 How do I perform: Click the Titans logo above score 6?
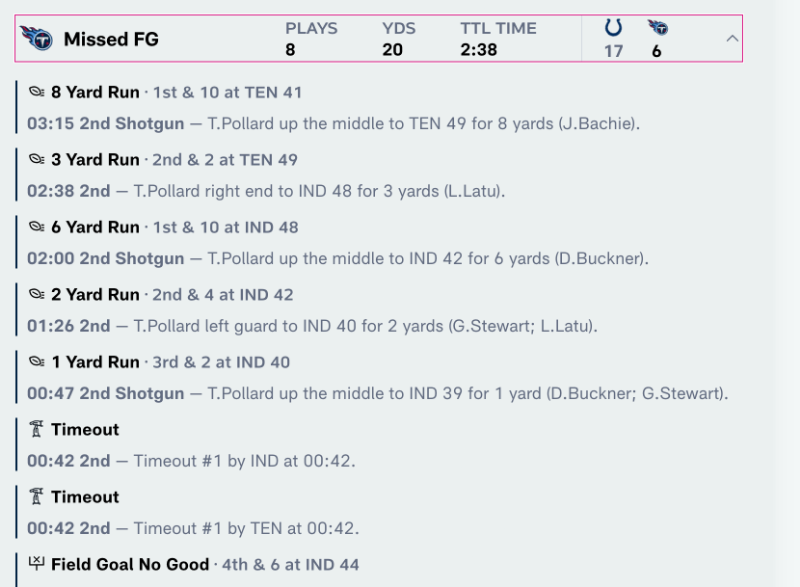pos(657,28)
